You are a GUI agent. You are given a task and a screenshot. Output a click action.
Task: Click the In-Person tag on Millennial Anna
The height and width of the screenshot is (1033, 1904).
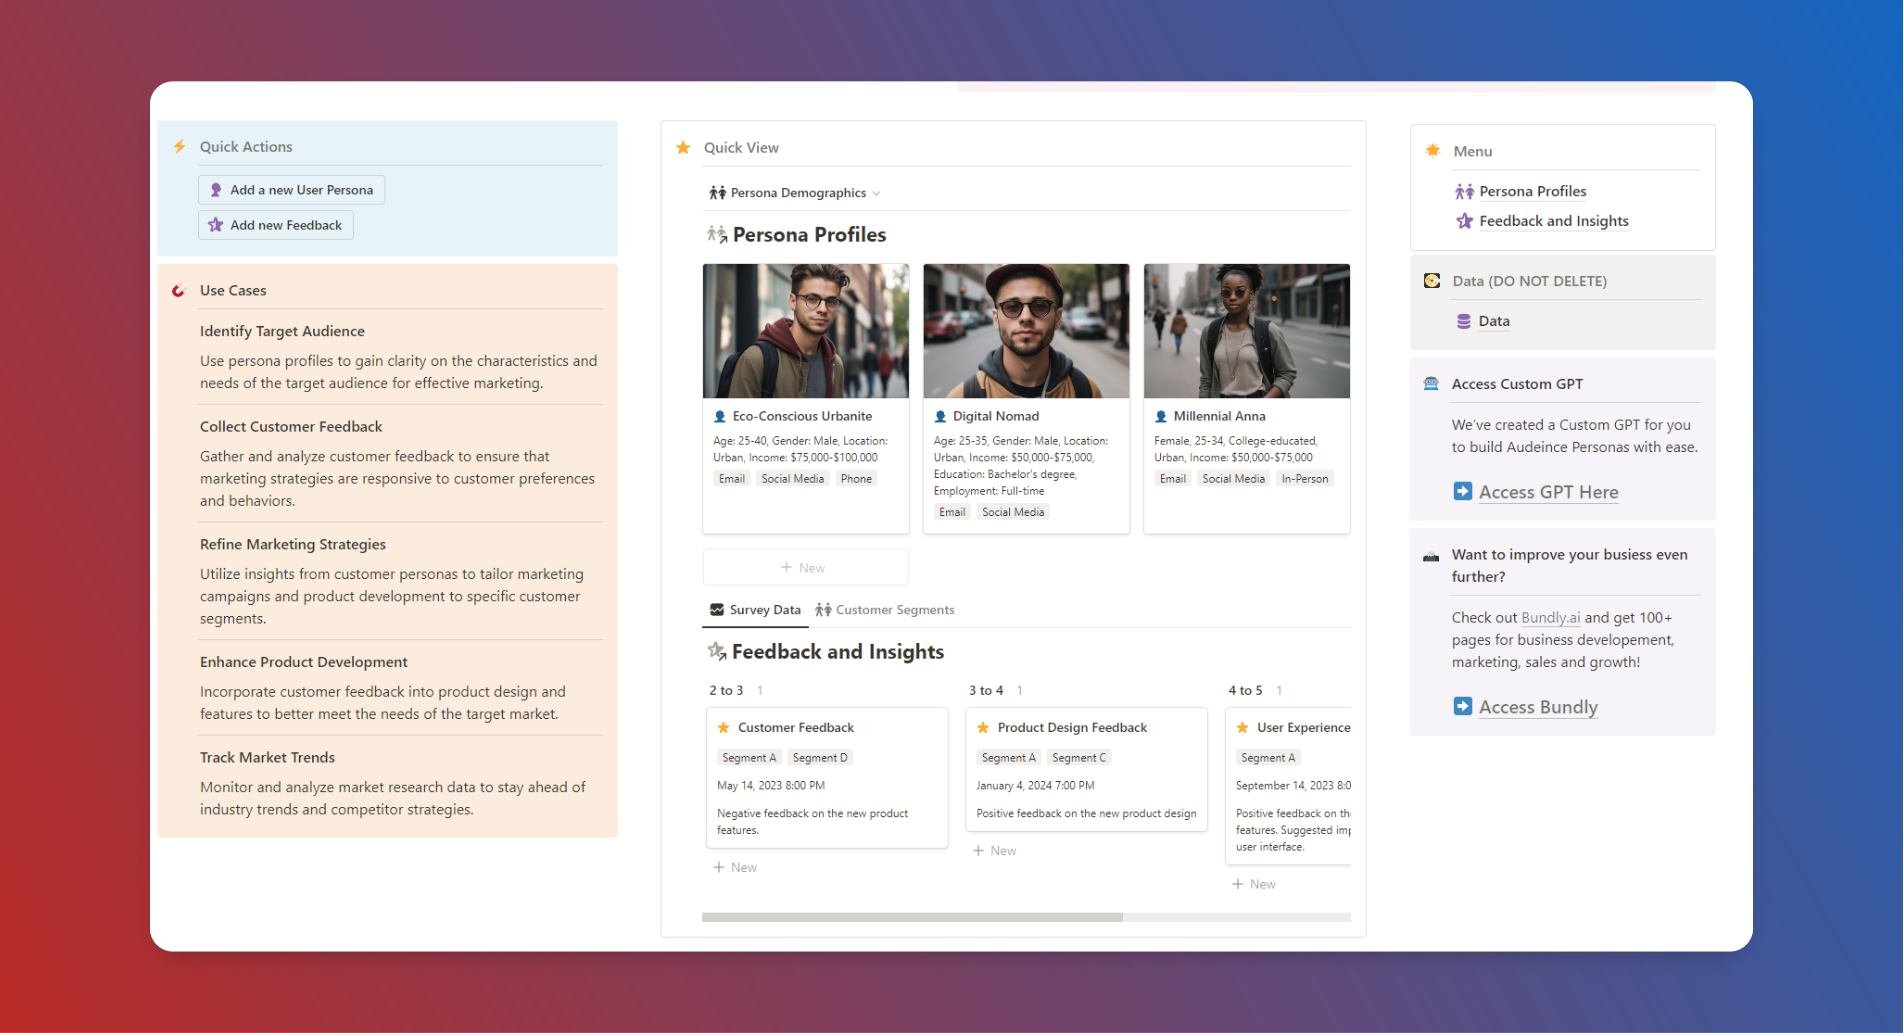(x=1305, y=479)
